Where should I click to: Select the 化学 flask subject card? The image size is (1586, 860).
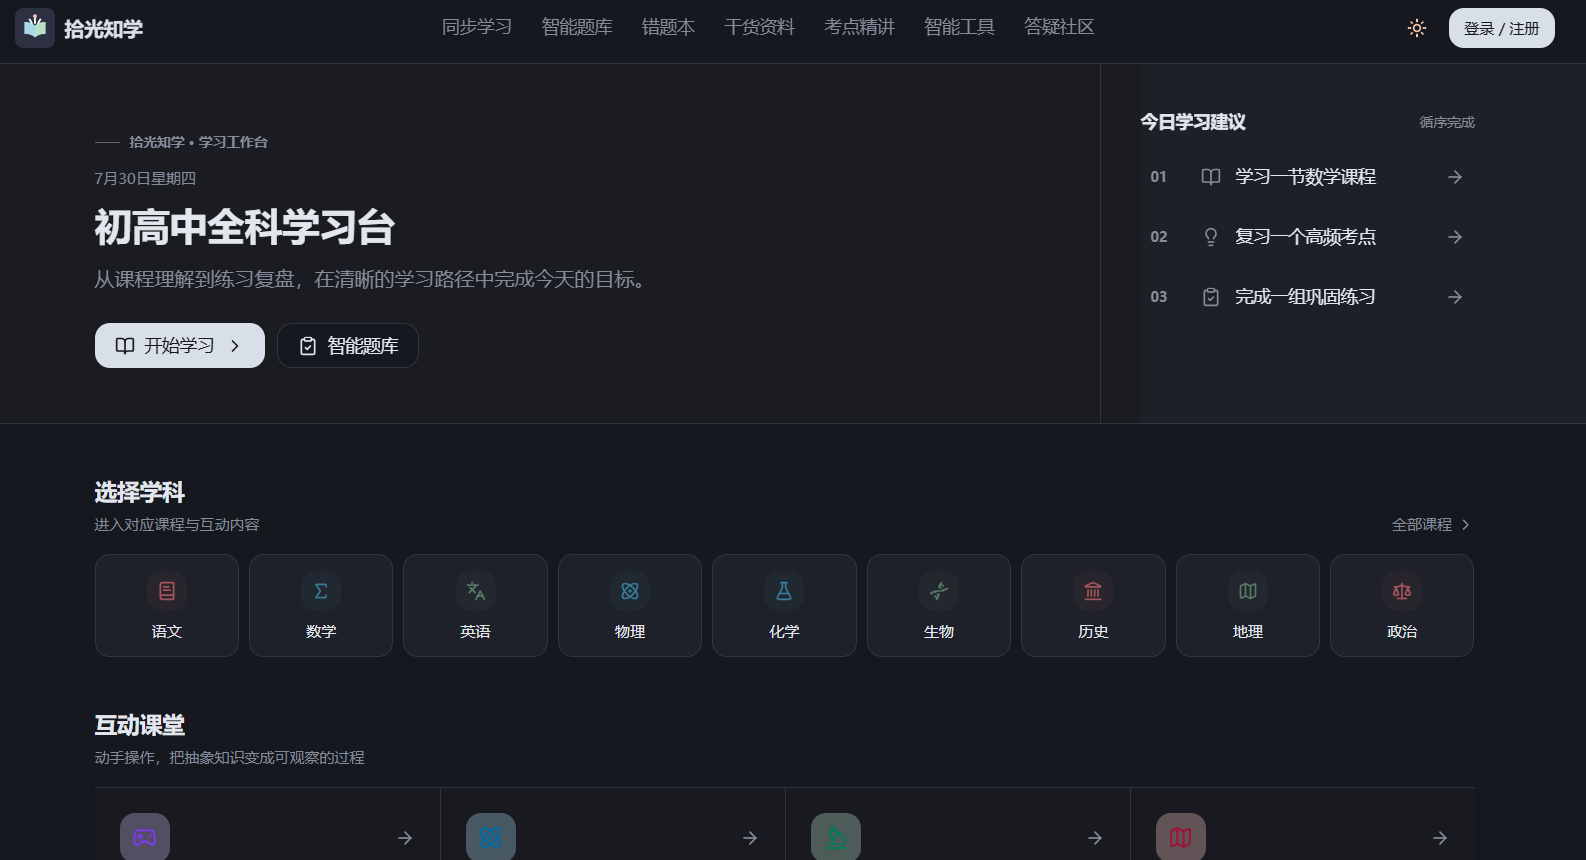[x=784, y=605]
